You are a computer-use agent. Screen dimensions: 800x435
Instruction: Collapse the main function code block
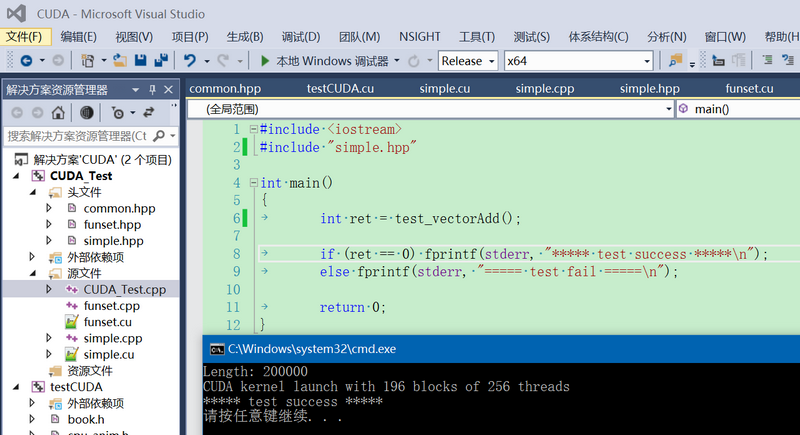254,183
